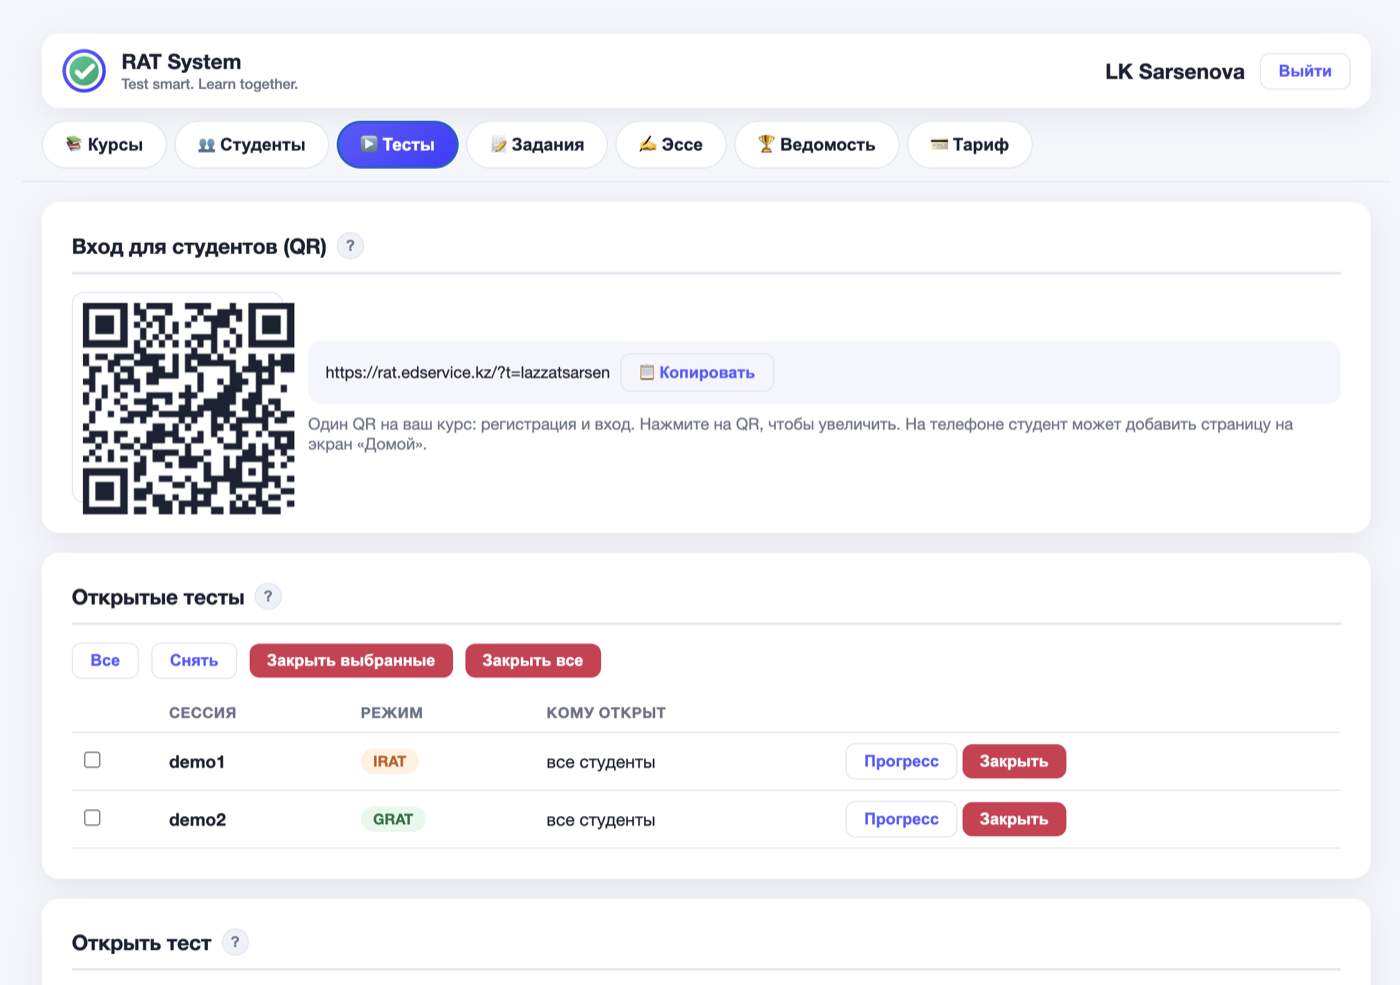Click help icon beside Открыть тест
The width and height of the screenshot is (1400, 985).
[235, 942]
